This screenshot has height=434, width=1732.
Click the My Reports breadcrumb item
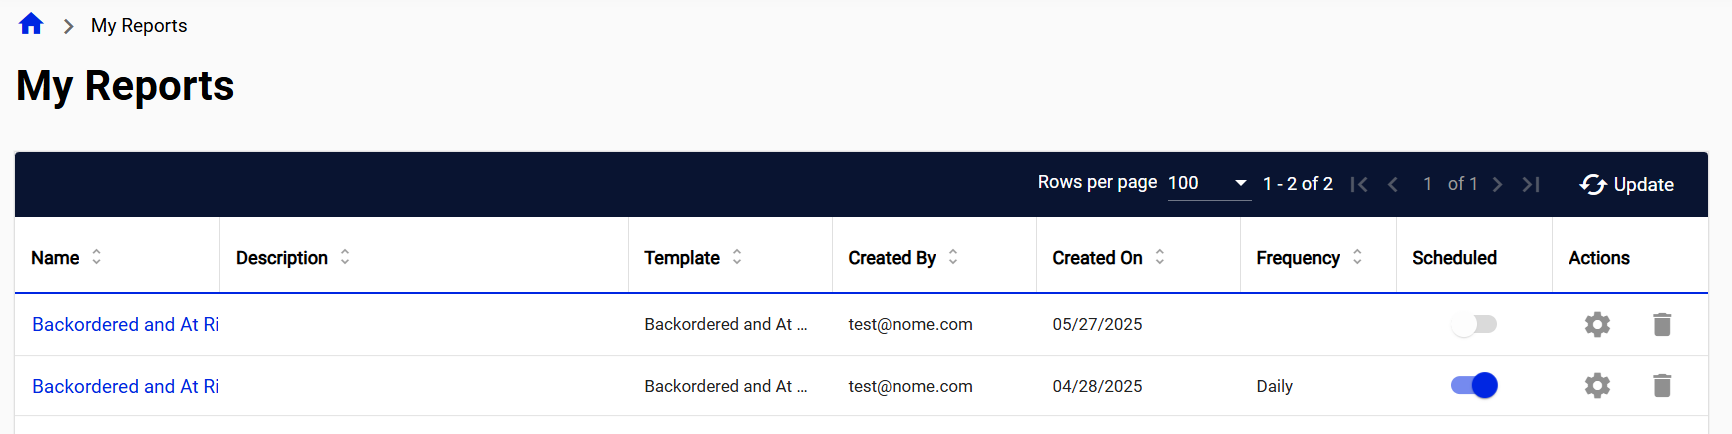point(139,26)
